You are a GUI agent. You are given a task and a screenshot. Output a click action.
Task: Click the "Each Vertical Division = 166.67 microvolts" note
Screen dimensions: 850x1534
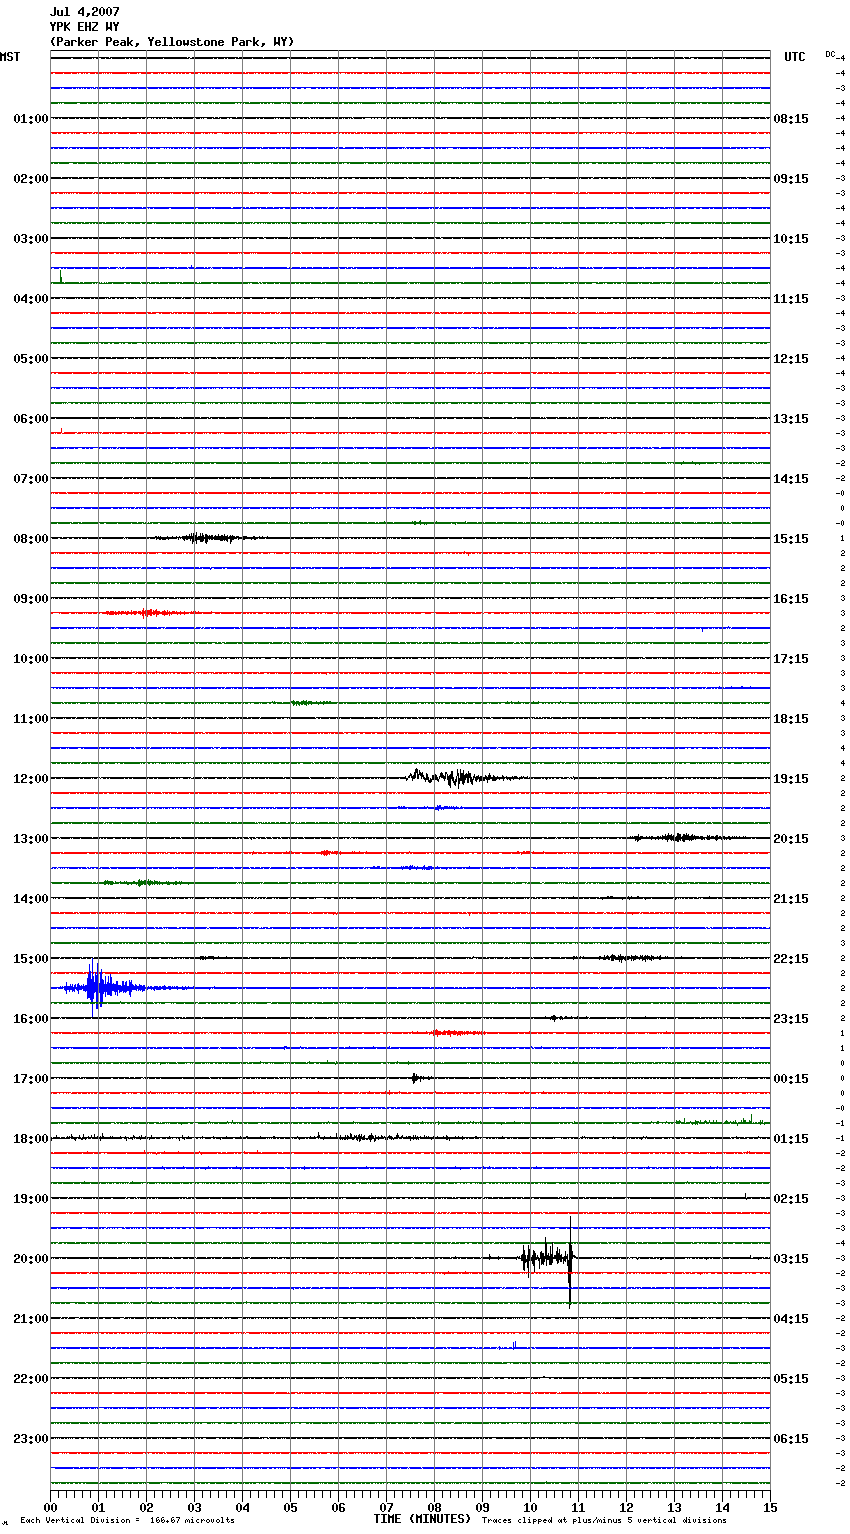click(127, 1521)
